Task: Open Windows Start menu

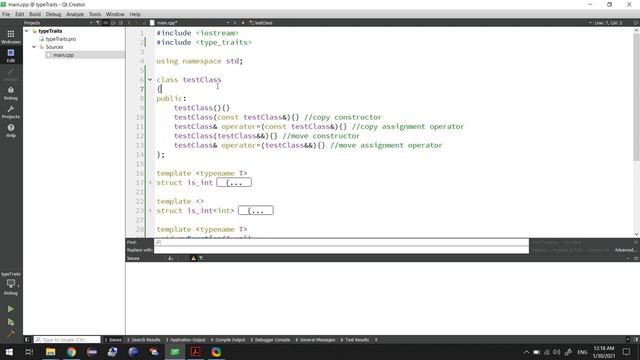Action: coord(9,352)
